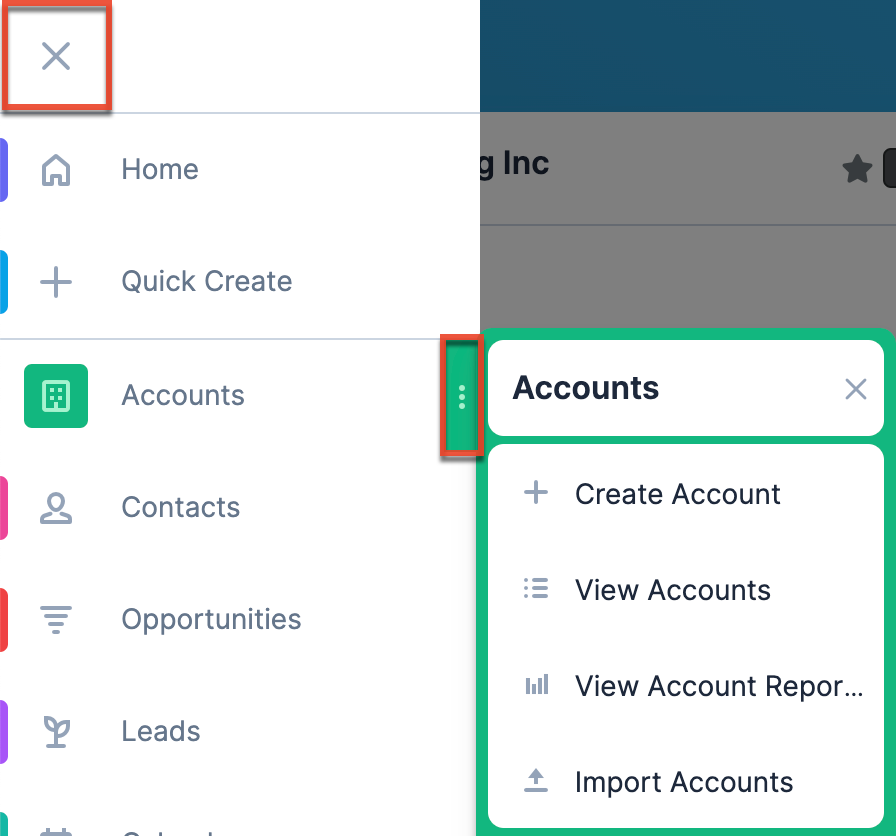The width and height of the screenshot is (896, 836).
Task: Click the Contacts person icon
Action: click(56, 508)
